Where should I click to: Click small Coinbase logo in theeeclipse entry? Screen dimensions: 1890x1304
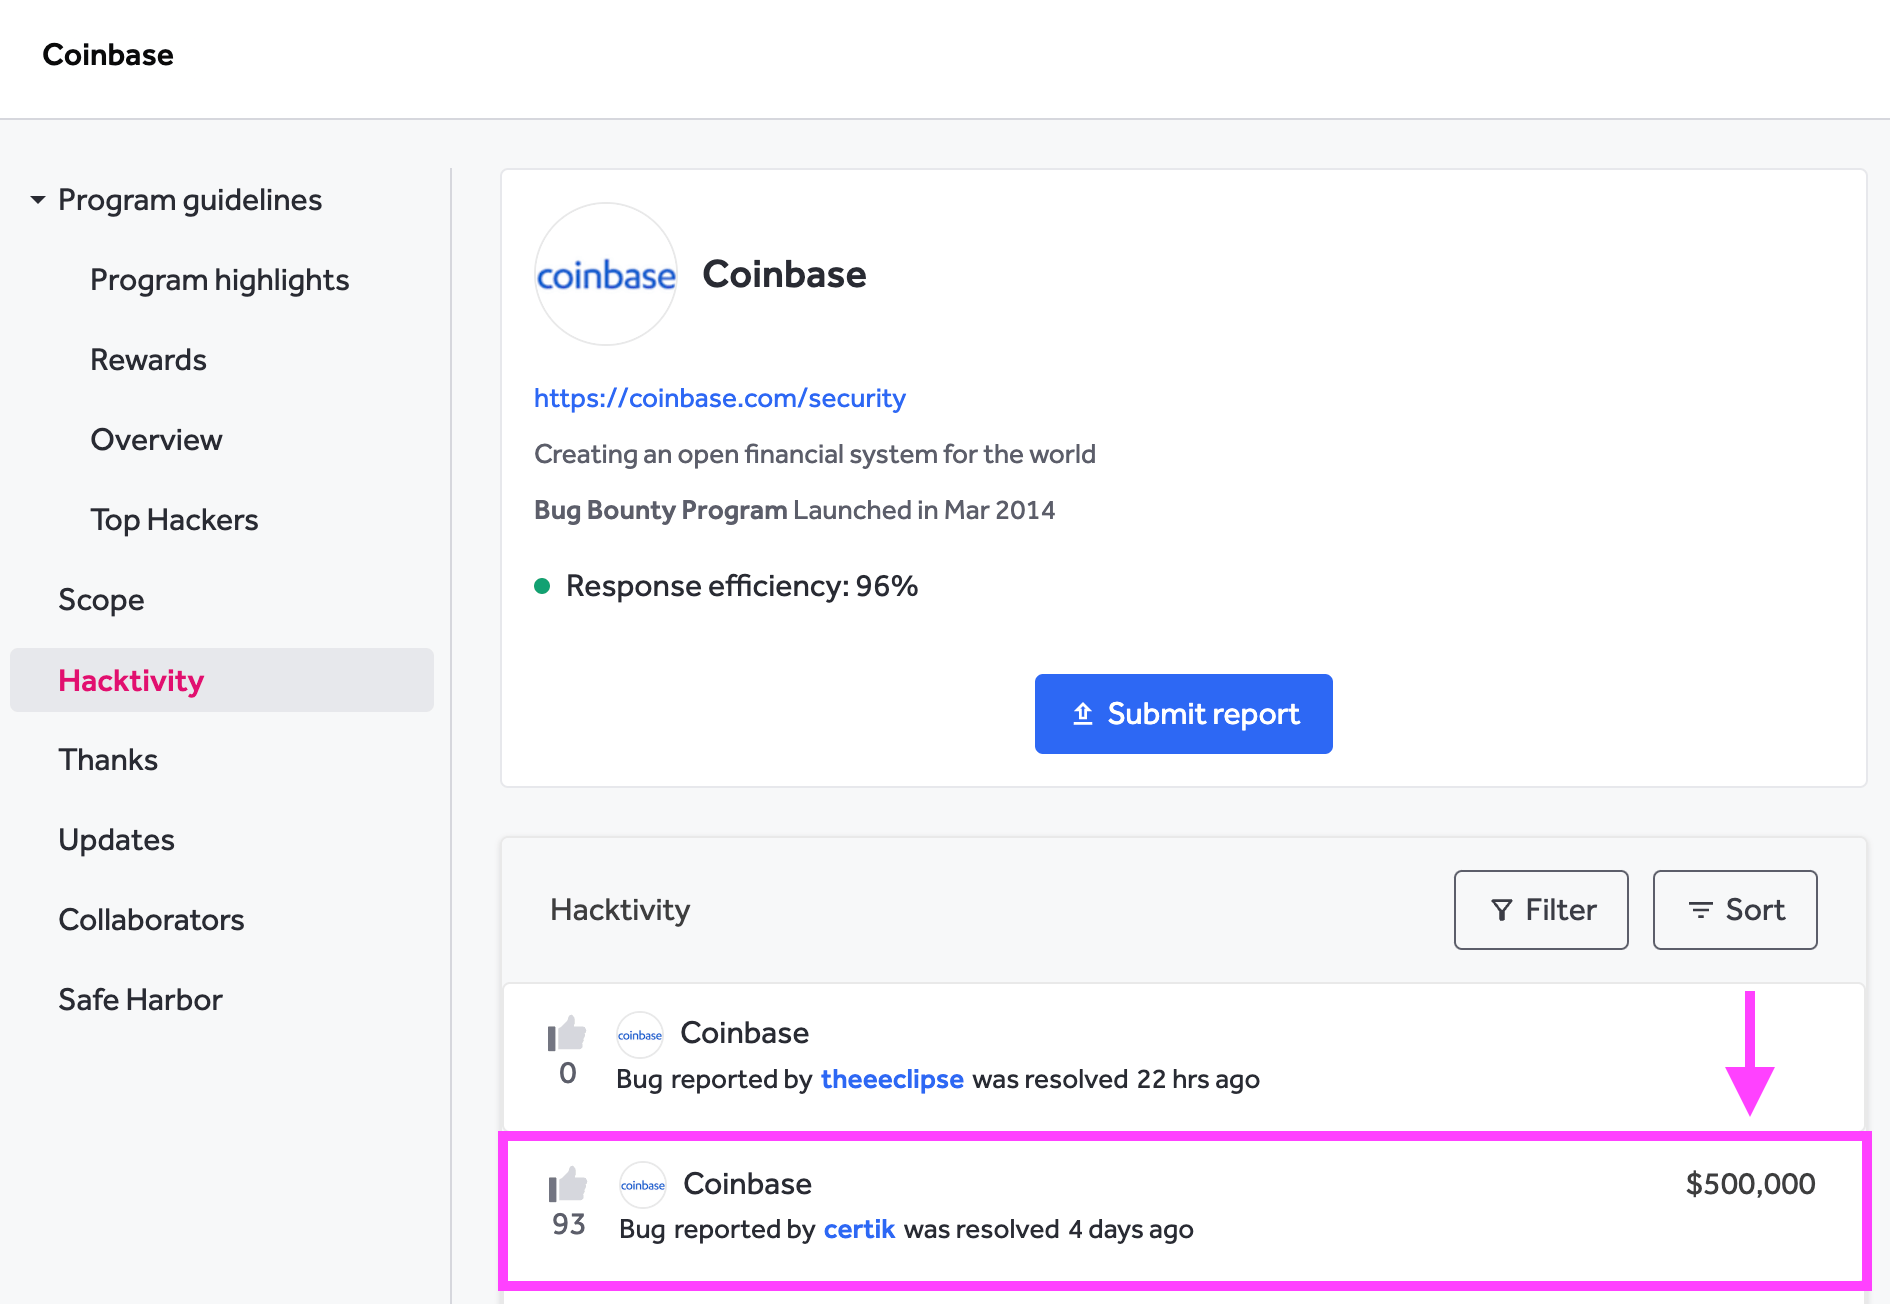640,1035
